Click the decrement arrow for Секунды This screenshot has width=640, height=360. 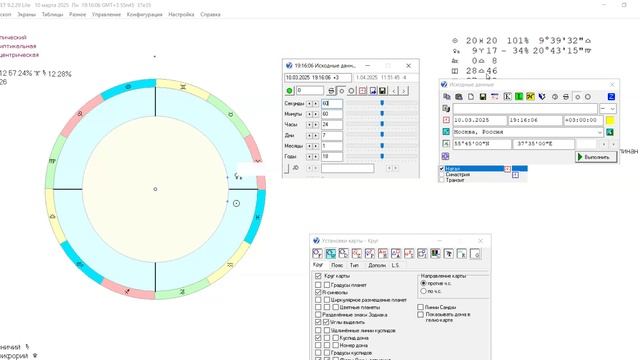pyautogui.click(x=309, y=104)
